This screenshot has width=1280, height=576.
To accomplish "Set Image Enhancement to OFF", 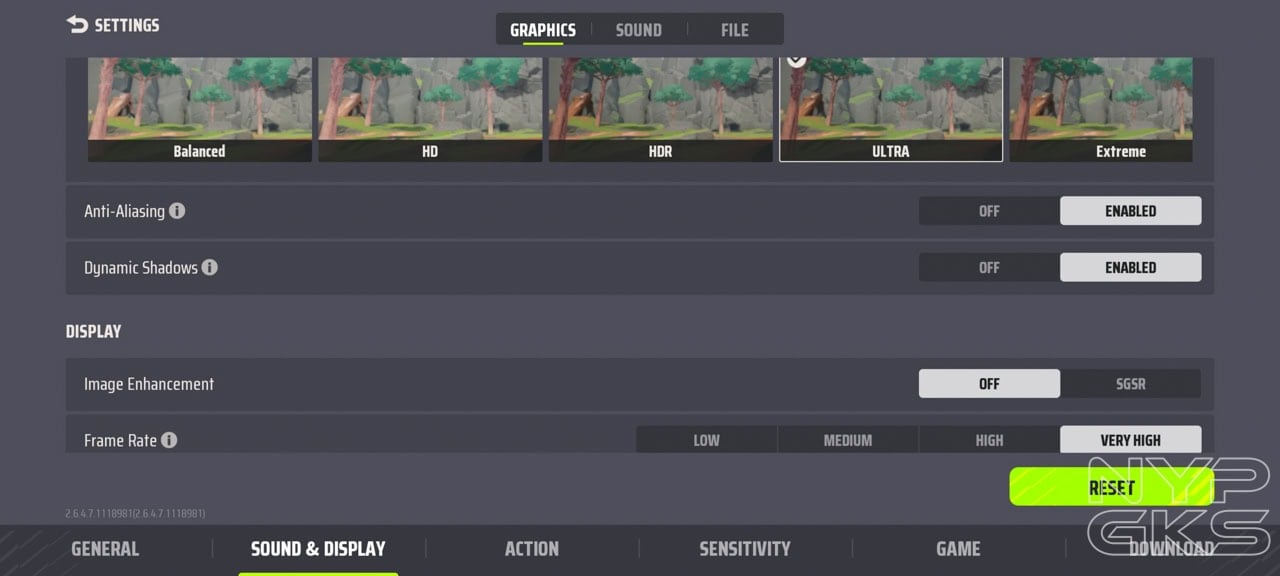I will [x=989, y=384].
